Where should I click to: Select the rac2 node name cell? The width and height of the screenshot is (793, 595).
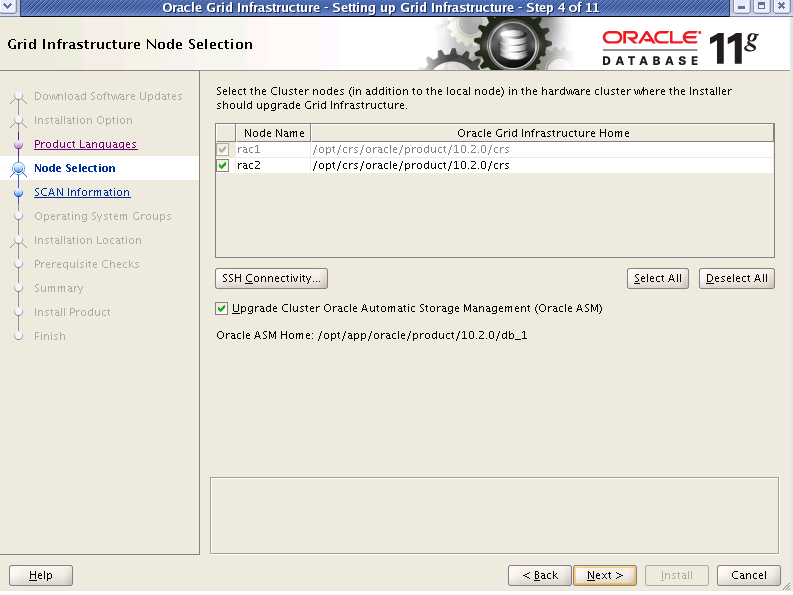click(x=273, y=165)
